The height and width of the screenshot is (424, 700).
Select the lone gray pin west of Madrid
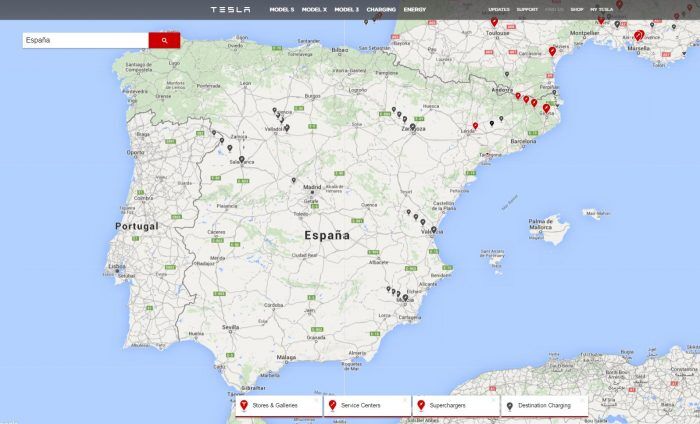293,180
